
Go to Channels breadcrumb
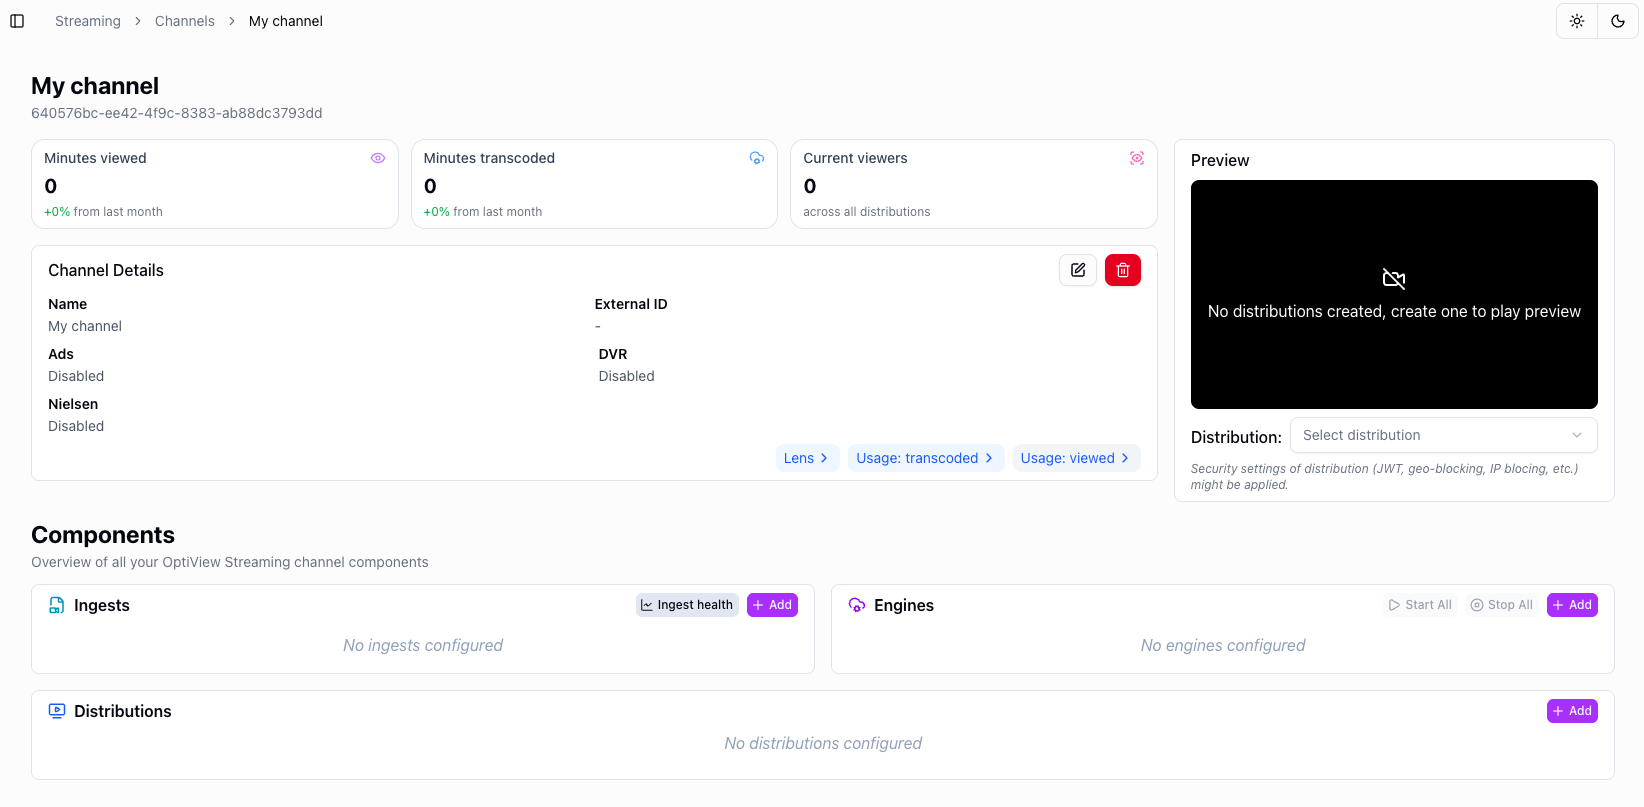point(185,21)
